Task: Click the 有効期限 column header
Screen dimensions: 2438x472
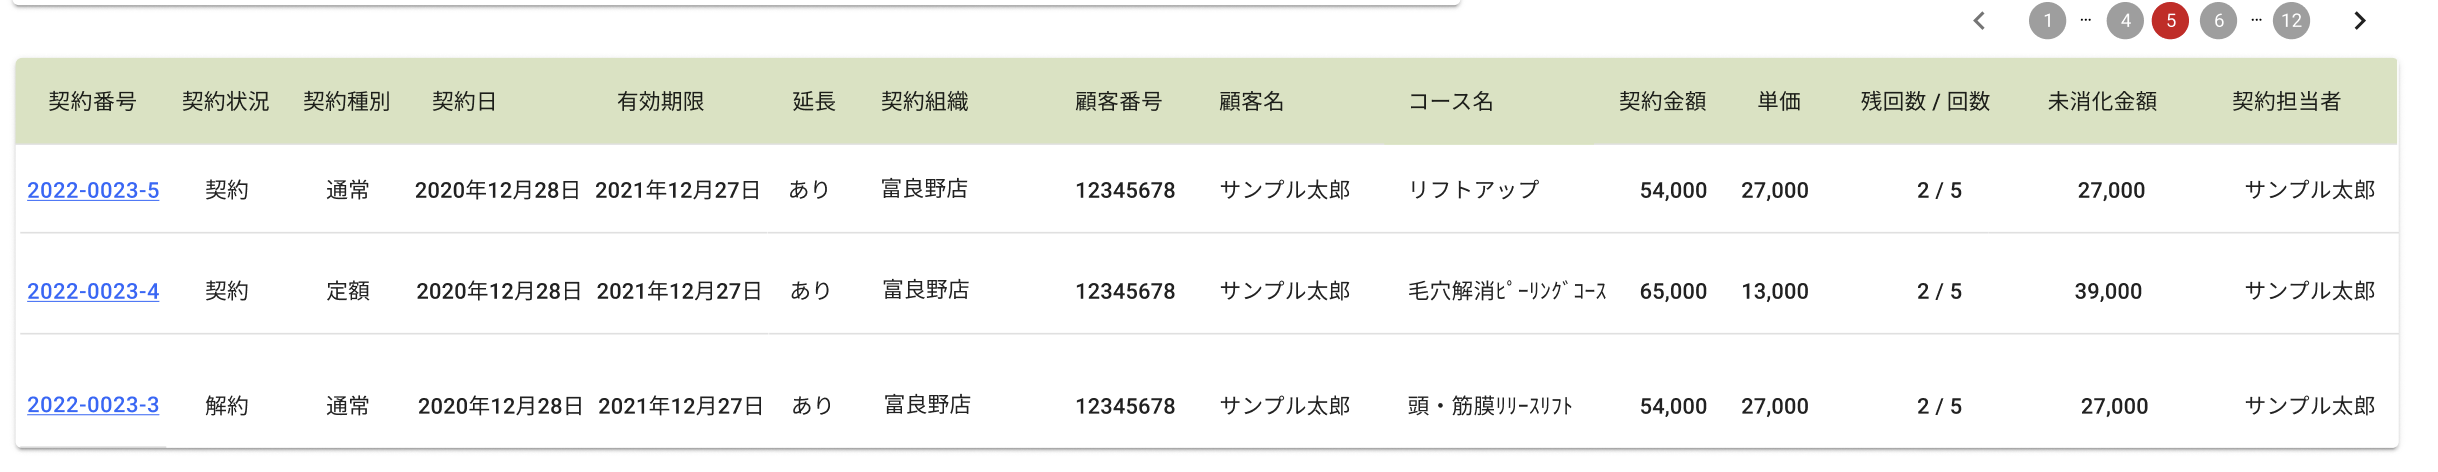Action: pyautogui.click(x=660, y=102)
